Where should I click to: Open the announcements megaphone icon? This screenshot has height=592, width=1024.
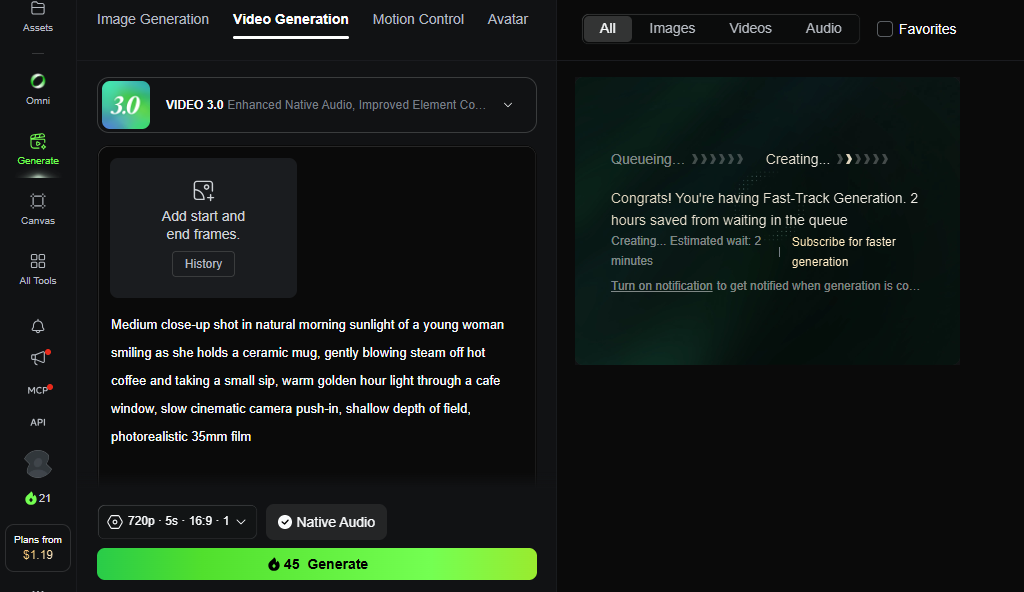click(39, 357)
